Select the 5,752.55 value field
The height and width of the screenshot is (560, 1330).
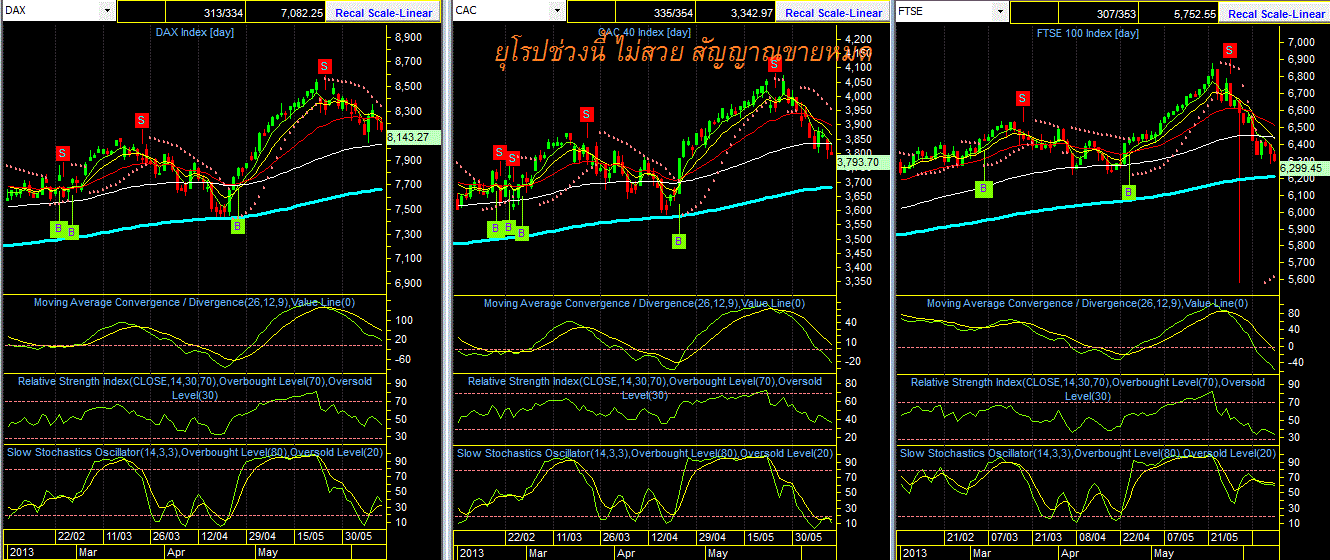coord(1180,12)
